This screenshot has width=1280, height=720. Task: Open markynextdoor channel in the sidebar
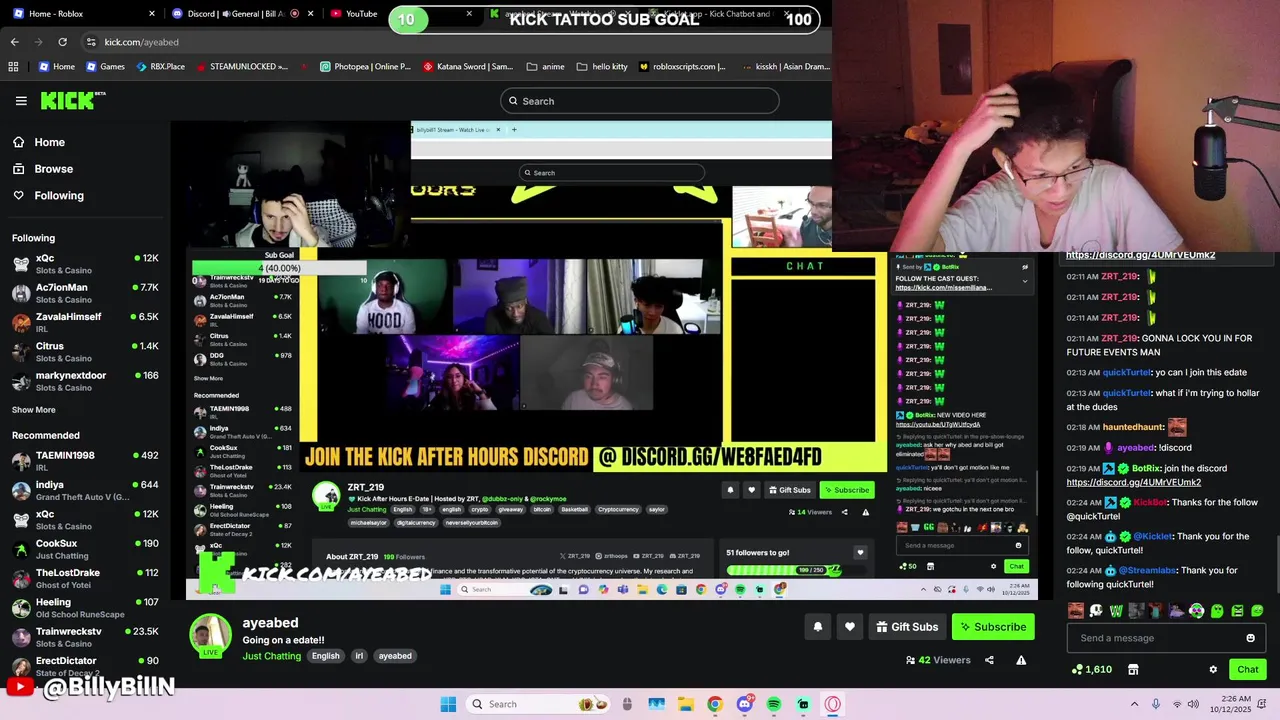click(85, 381)
